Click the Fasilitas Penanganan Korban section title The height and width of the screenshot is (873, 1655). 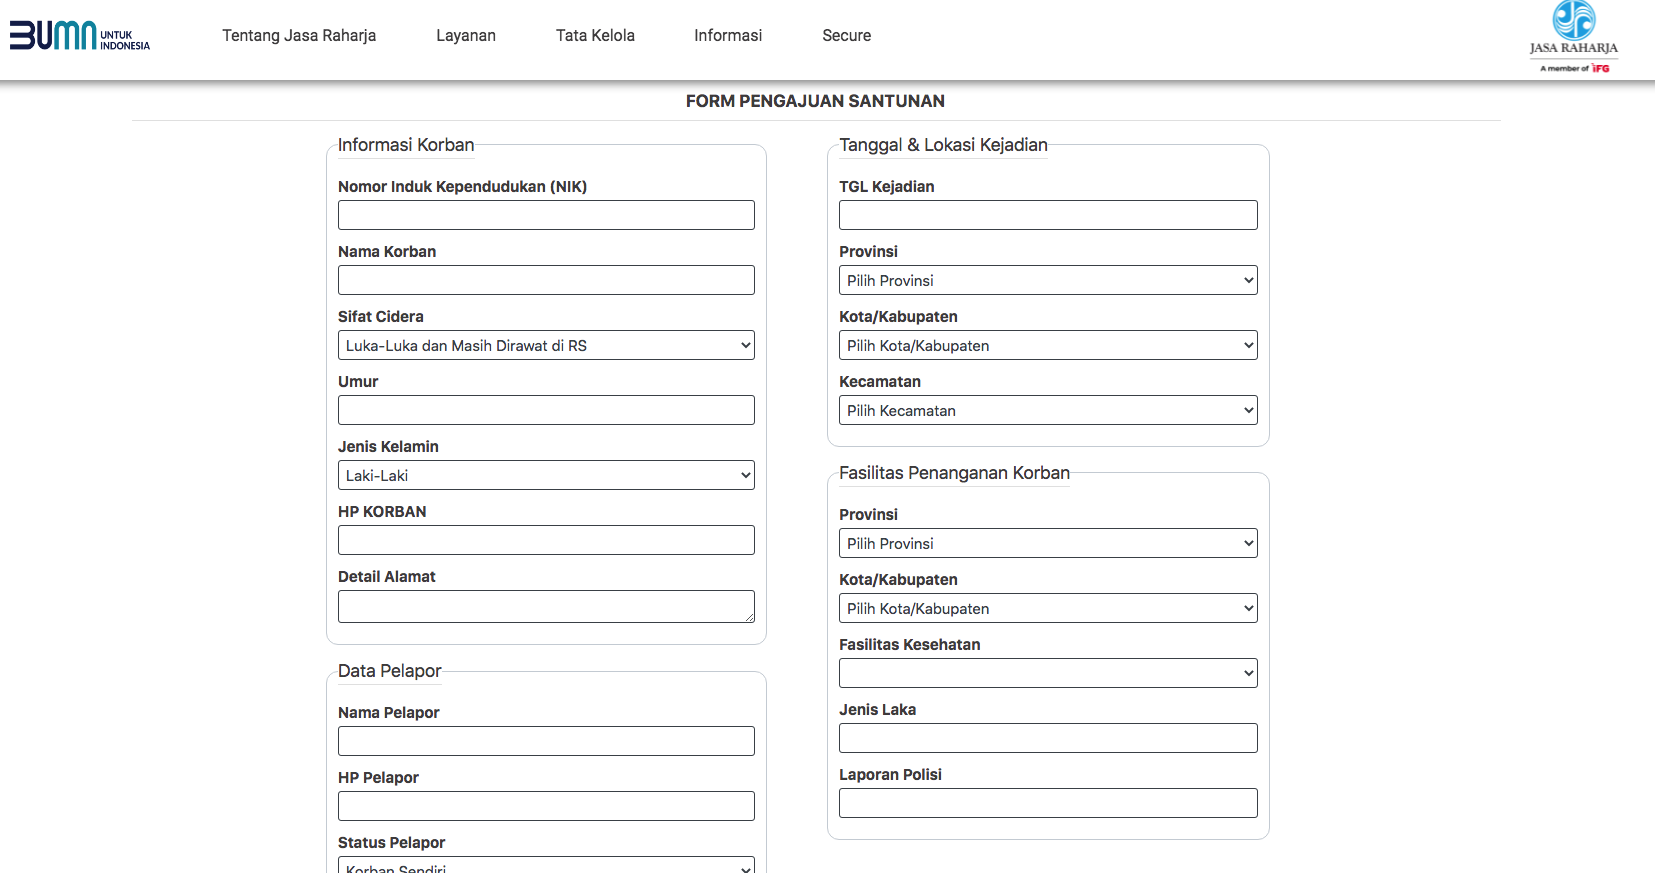click(x=954, y=473)
